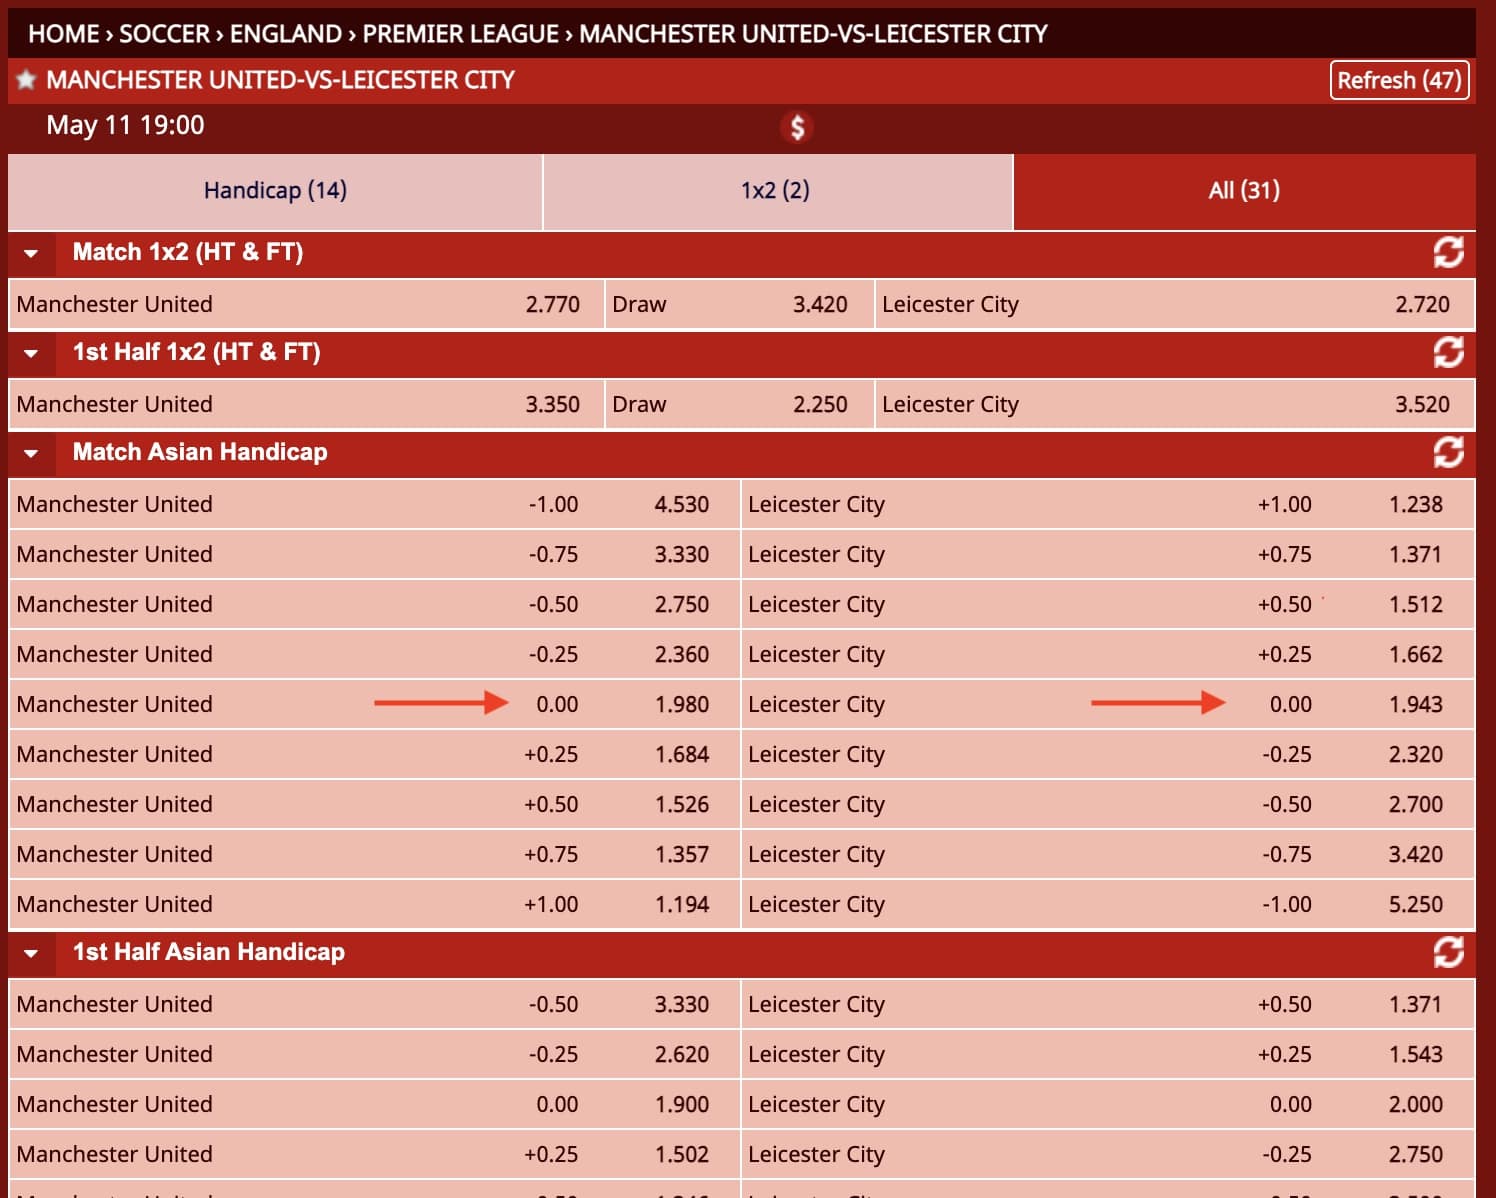
Task: Open SOCCER breadcrumb link
Action: [x=165, y=34]
